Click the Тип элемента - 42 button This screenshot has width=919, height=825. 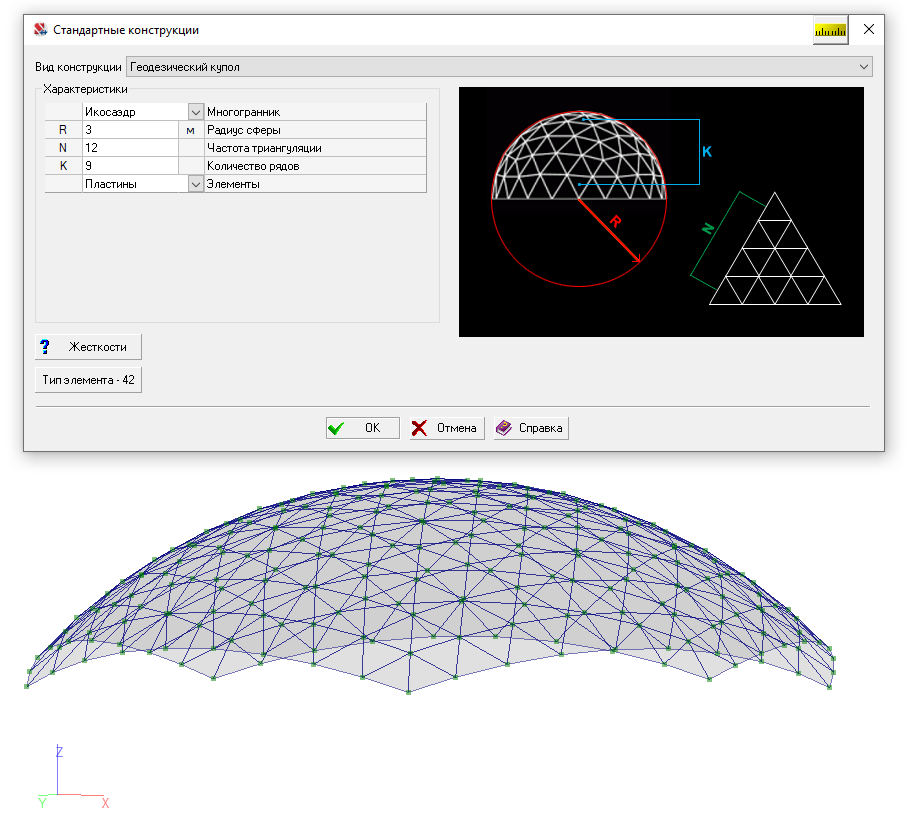[89, 380]
